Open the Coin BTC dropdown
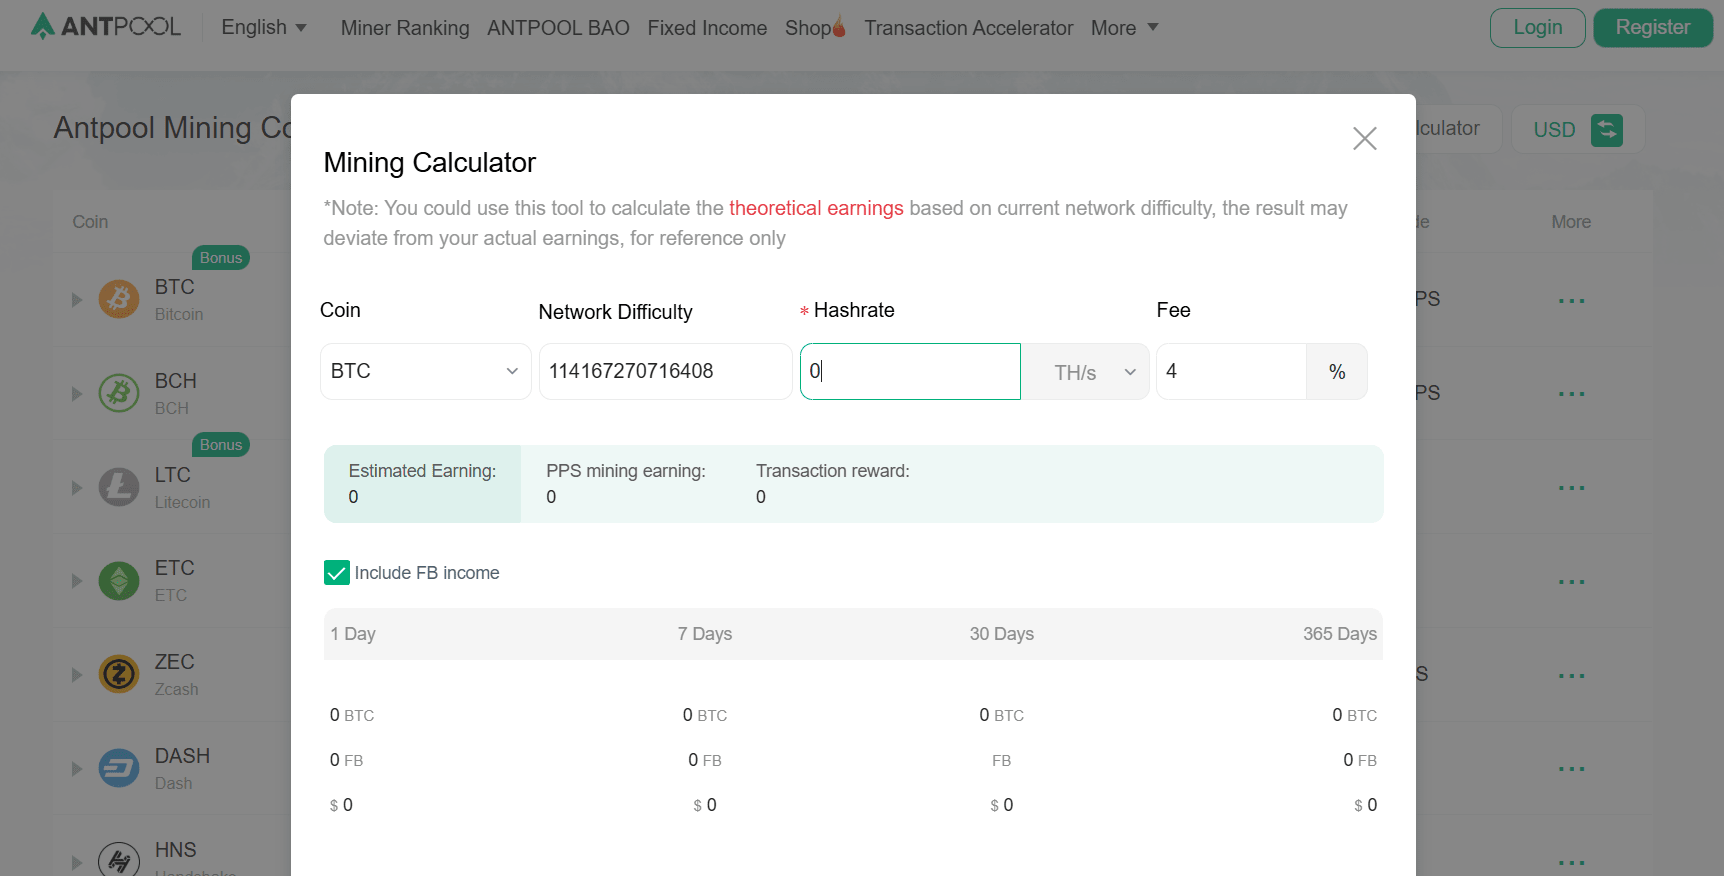 [425, 371]
